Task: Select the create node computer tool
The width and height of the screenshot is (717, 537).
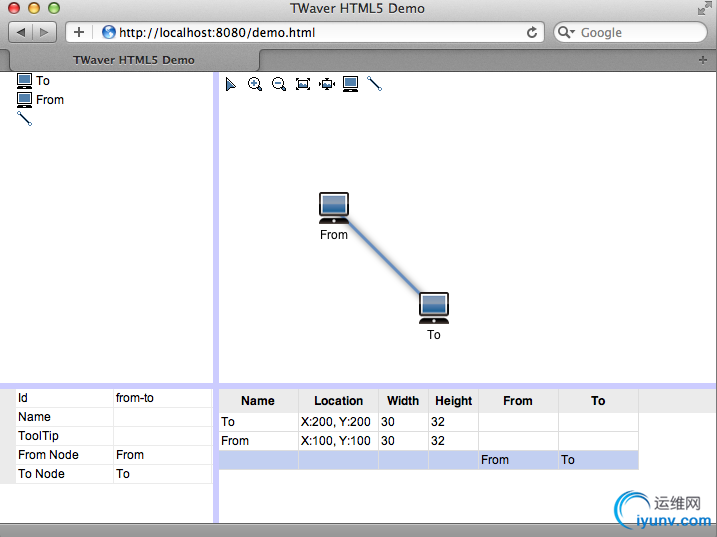Action: pos(350,84)
